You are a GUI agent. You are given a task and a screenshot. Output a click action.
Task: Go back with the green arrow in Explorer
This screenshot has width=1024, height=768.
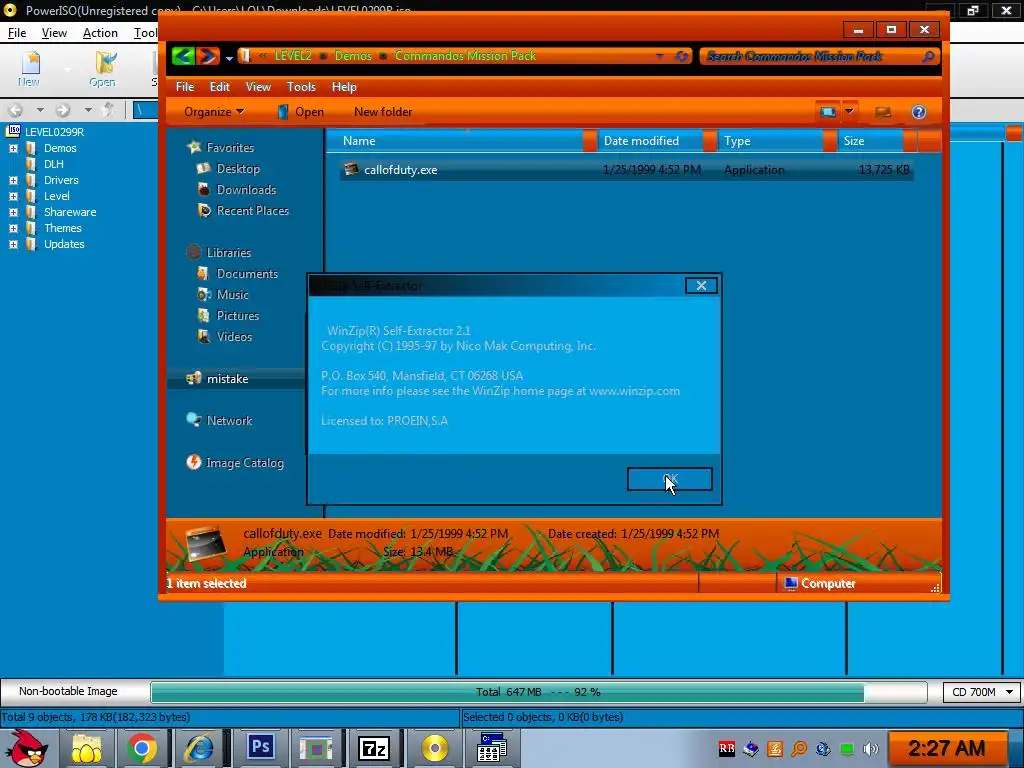click(x=184, y=56)
